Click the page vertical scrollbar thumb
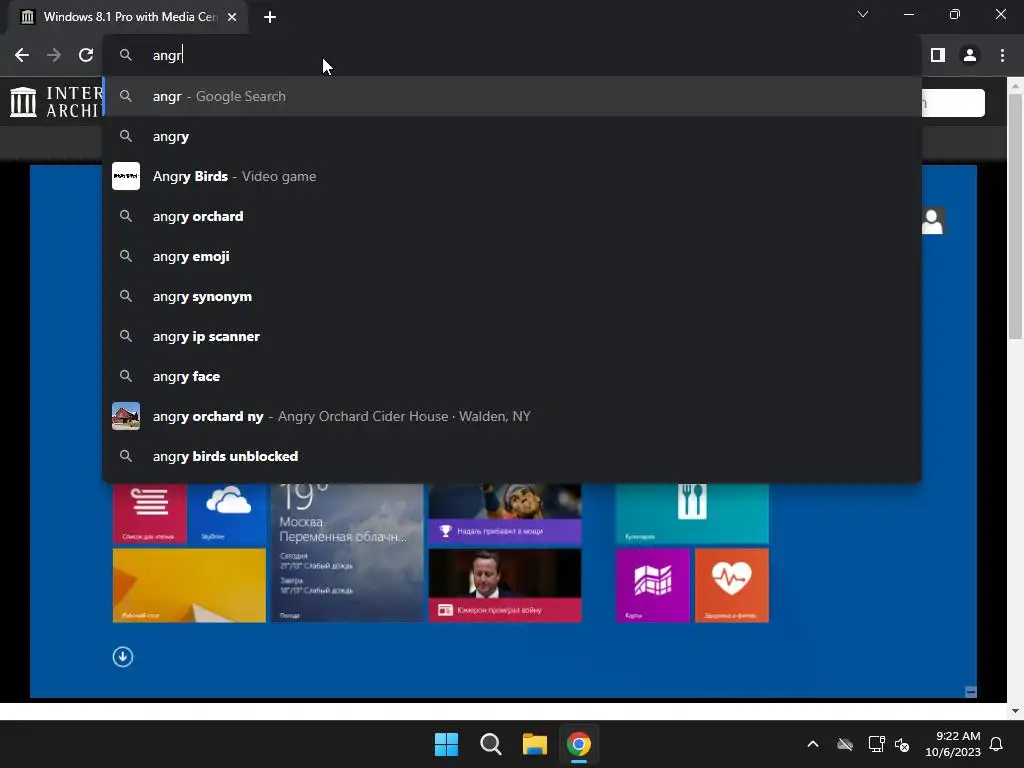Viewport: 1024px width, 768px height. pyautogui.click(x=1015, y=217)
